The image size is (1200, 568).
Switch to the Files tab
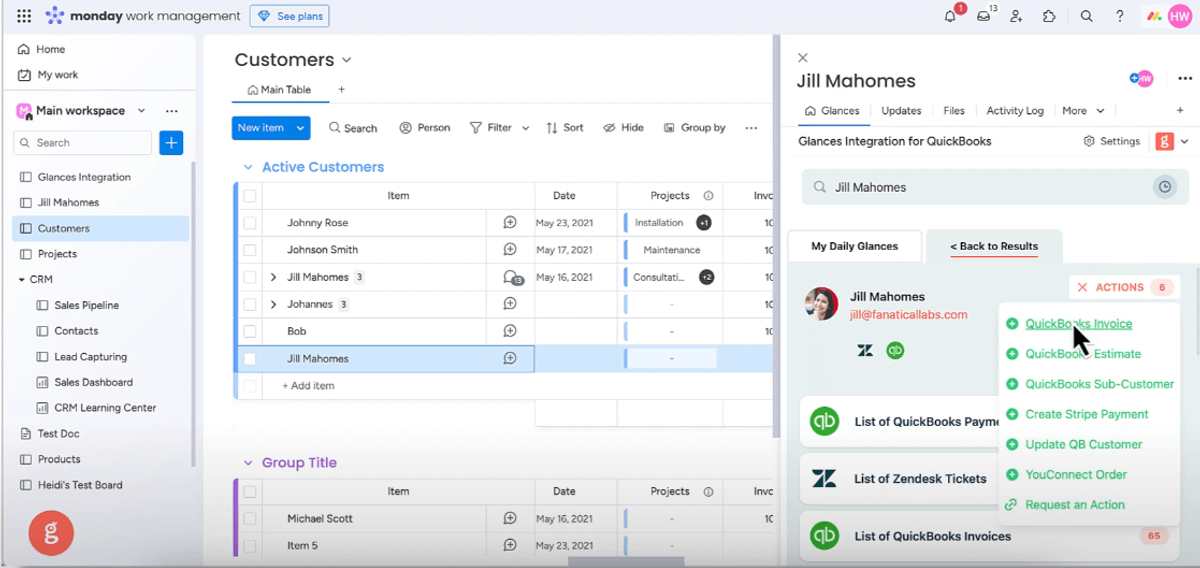pyautogui.click(x=954, y=111)
